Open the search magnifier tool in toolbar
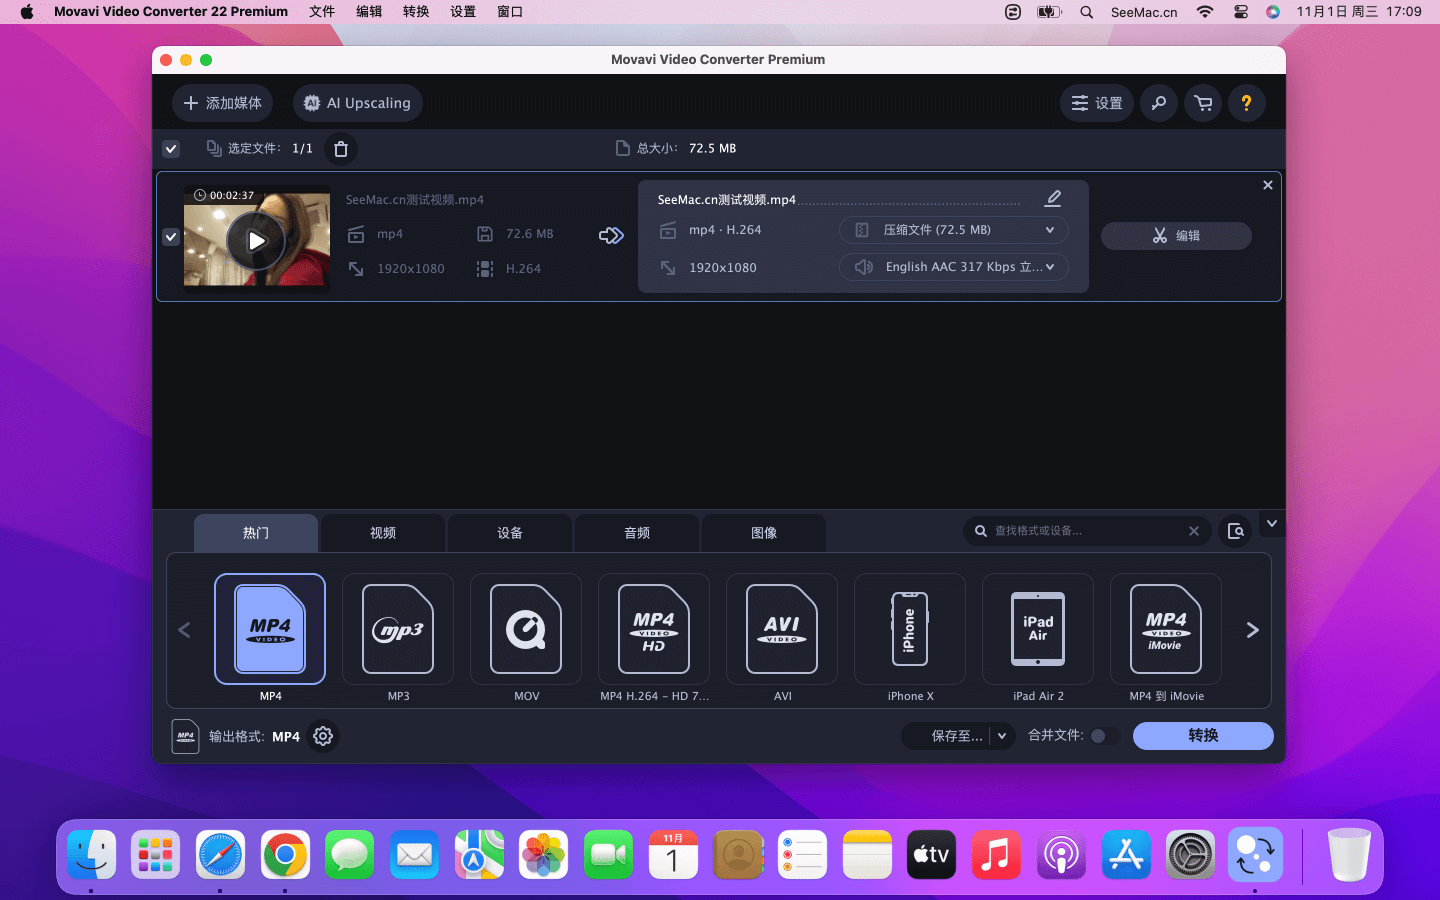 coord(1158,103)
